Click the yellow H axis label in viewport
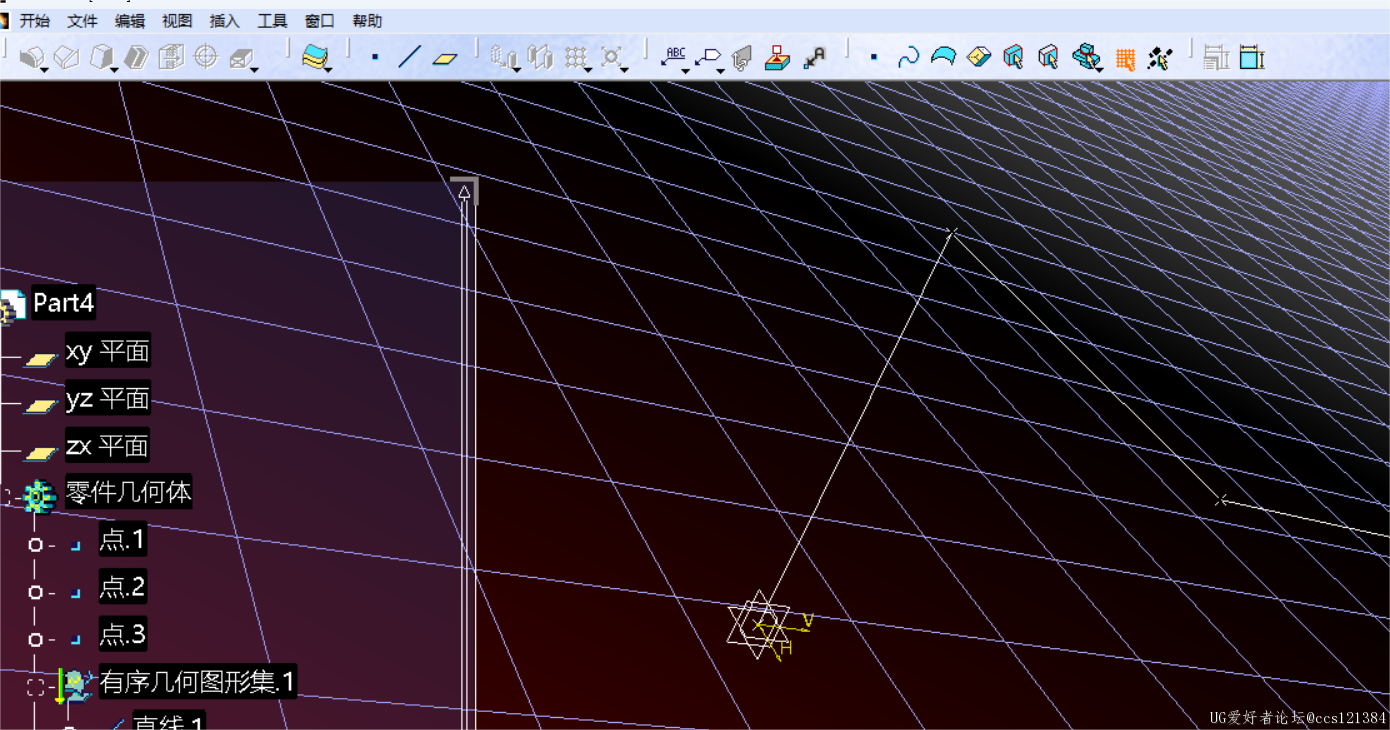The image size is (1390, 730). (786, 648)
